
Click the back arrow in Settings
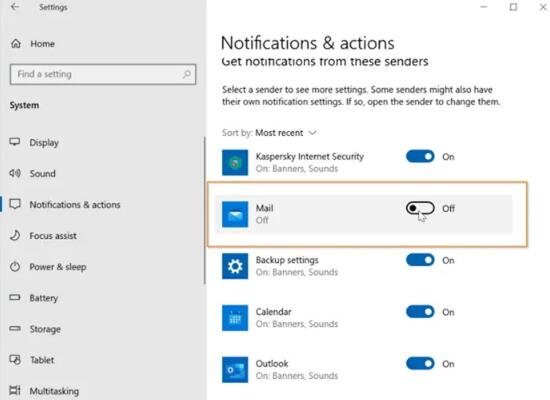[x=15, y=7]
